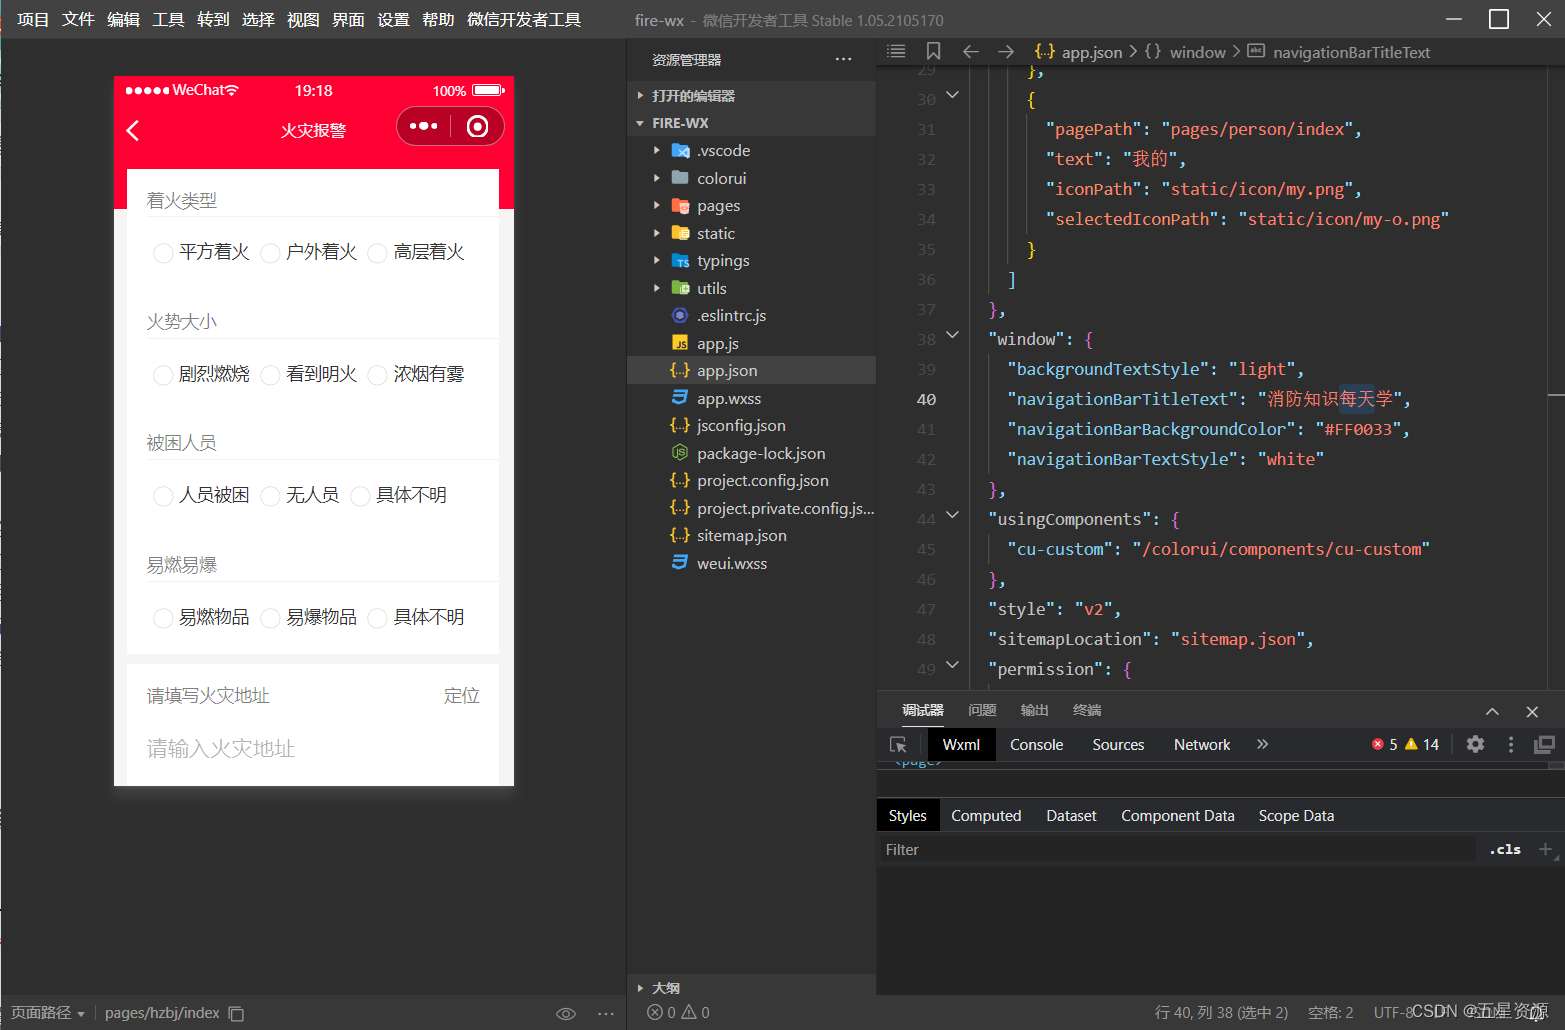Collapse the FIRE-WX project root
This screenshot has height=1030, width=1565.
[751, 122]
